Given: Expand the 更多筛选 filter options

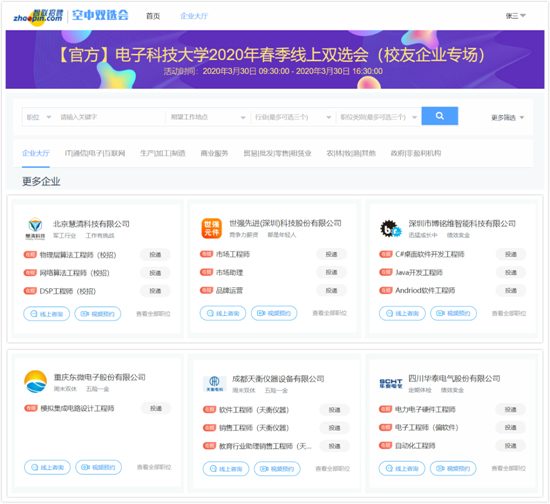Looking at the screenshot, I should 507,117.
